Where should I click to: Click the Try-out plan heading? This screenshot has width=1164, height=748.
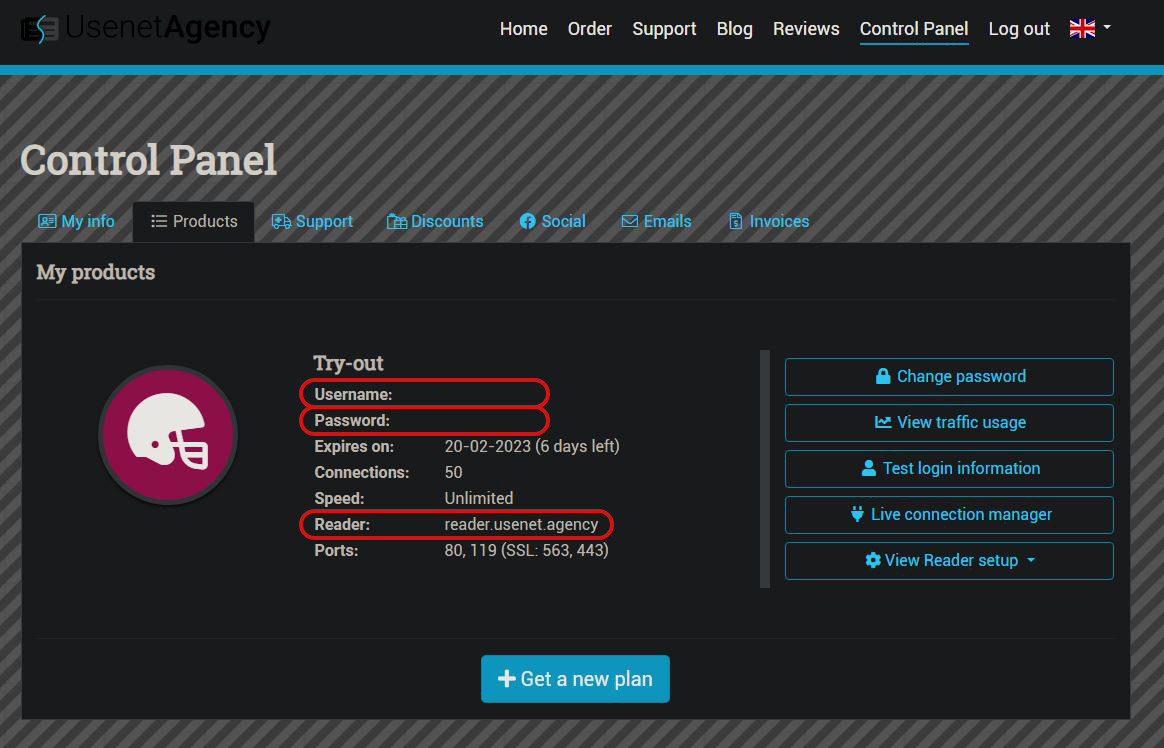coord(348,363)
